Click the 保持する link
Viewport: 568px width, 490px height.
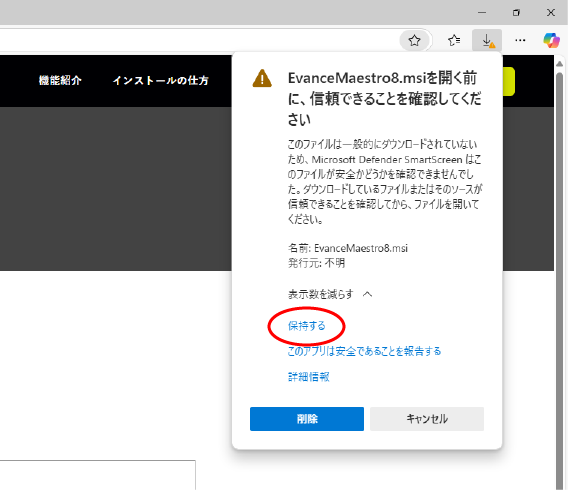click(306, 326)
